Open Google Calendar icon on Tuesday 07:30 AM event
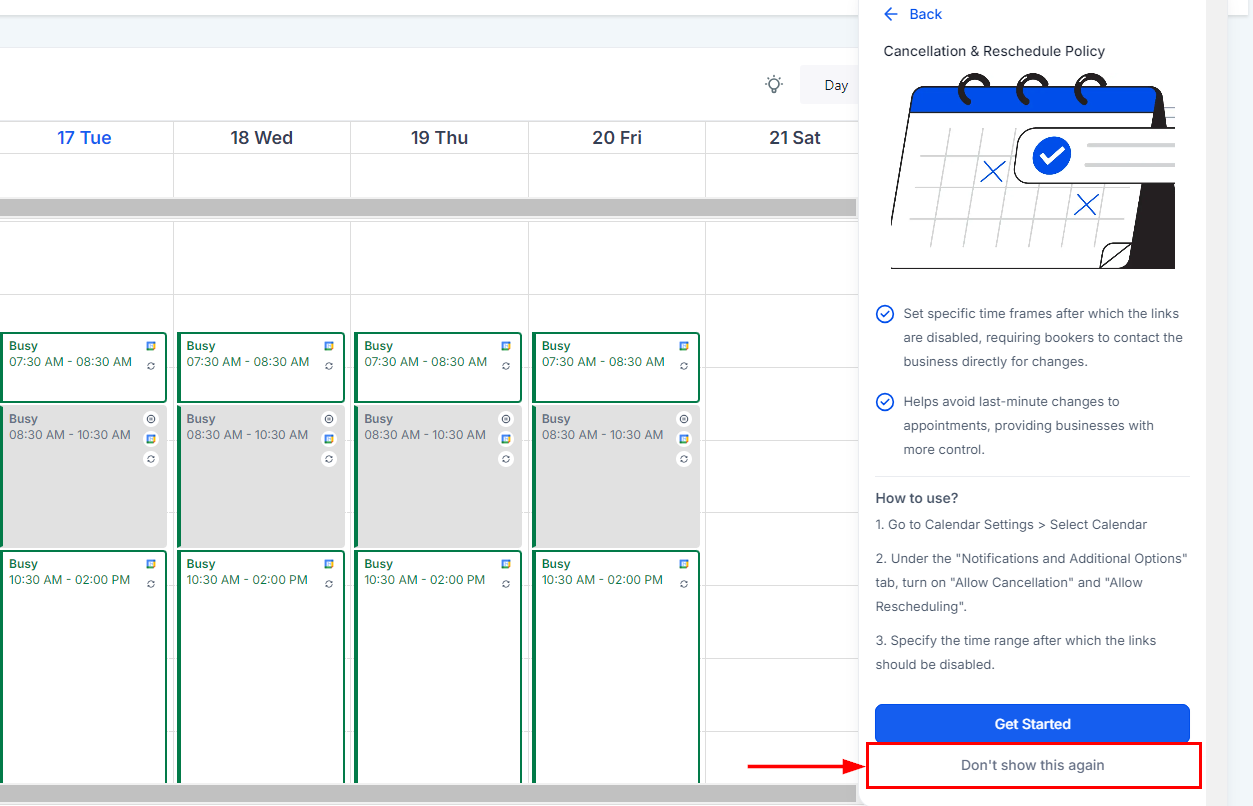1253x806 pixels. (151, 346)
